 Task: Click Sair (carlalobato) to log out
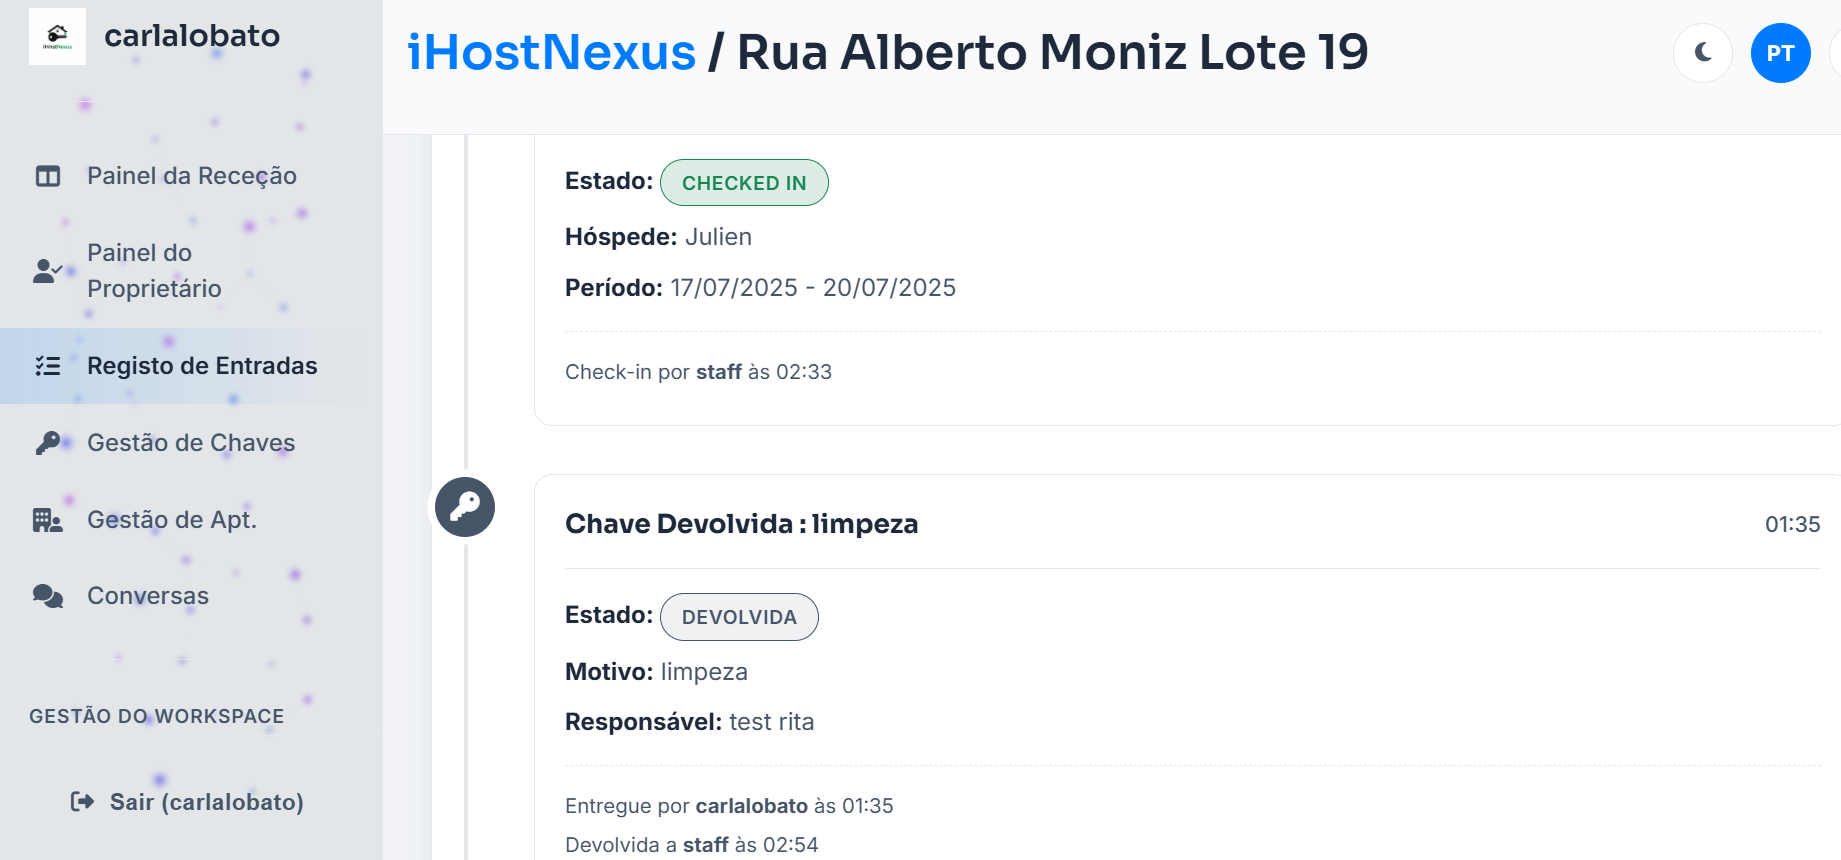click(x=205, y=801)
